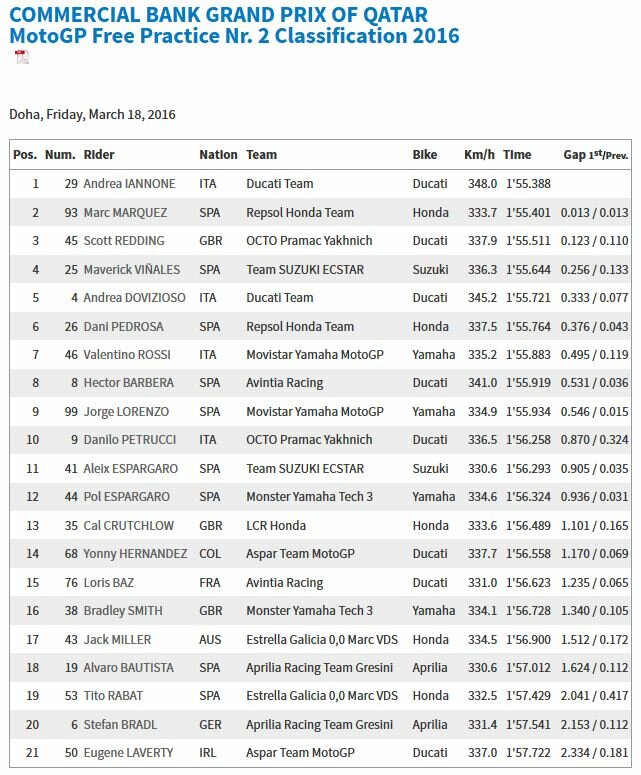
Task: Select rider Tito RABAT
Action: [113, 695]
